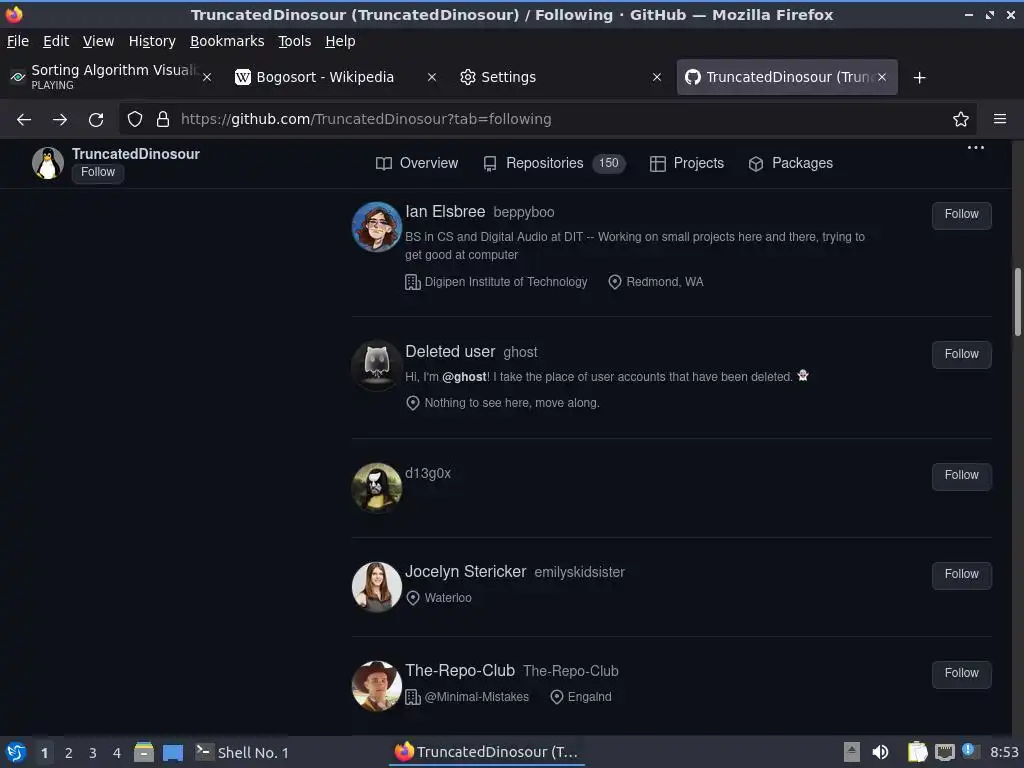Image resolution: width=1024 pixels, height=768 pixels.
Task: Open the Repositories profile tab
Action: (x=554, y=163)
